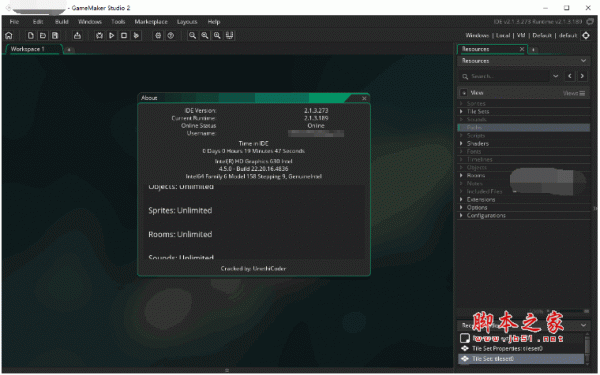Open the target settings crosshair icon
Viewport: 600px width, 375px height.
coord(586,36)
